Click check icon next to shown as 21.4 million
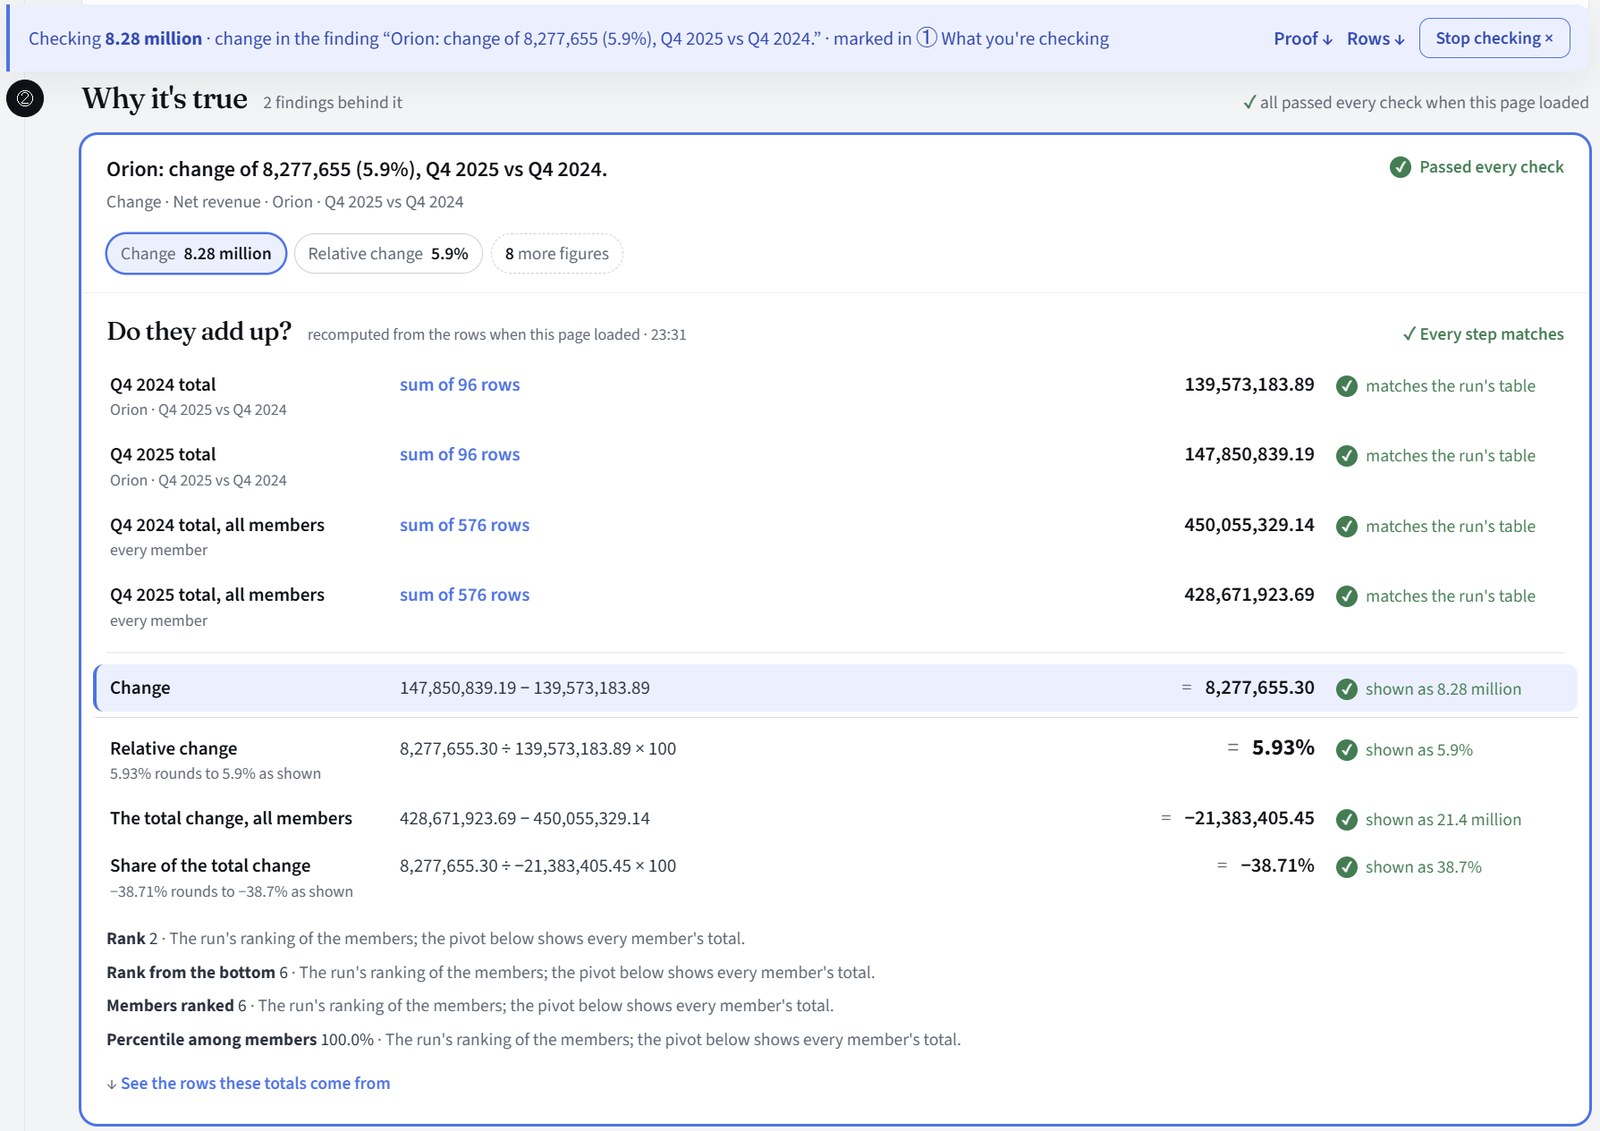Viewport: 1600px width, 1131px height. coord(1347,820)
